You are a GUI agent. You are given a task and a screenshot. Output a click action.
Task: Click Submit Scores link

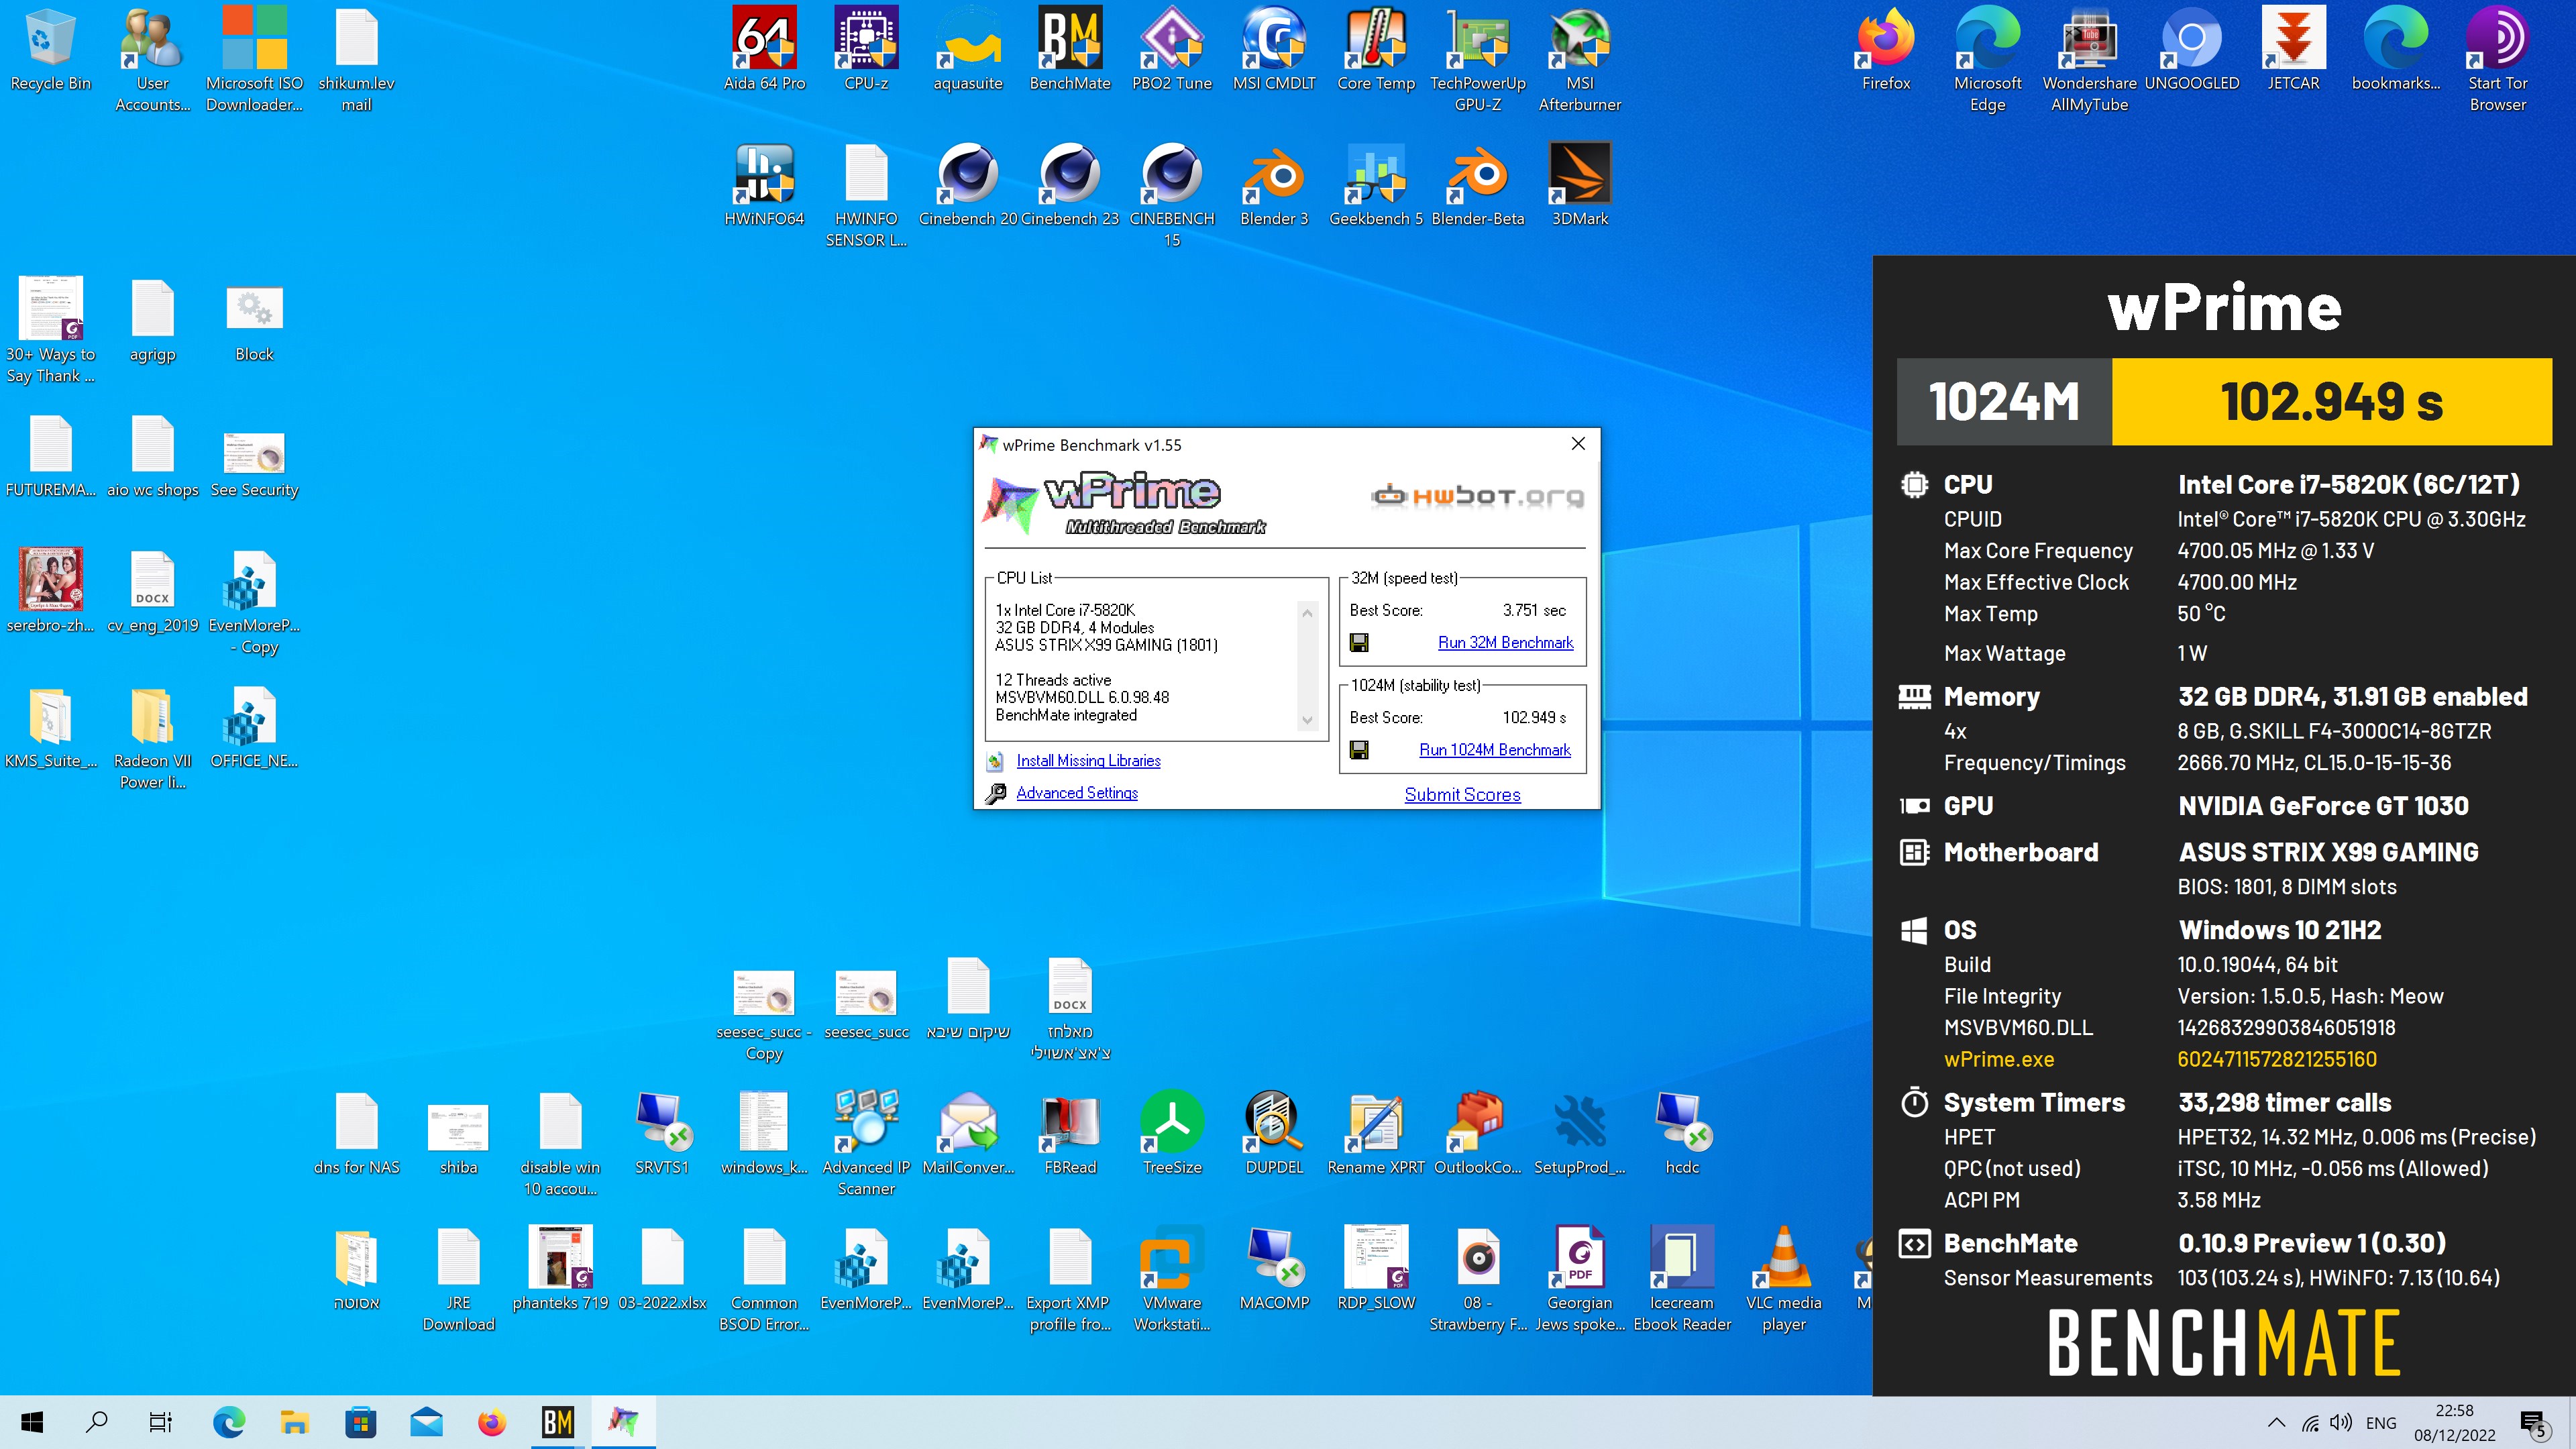1462,794
